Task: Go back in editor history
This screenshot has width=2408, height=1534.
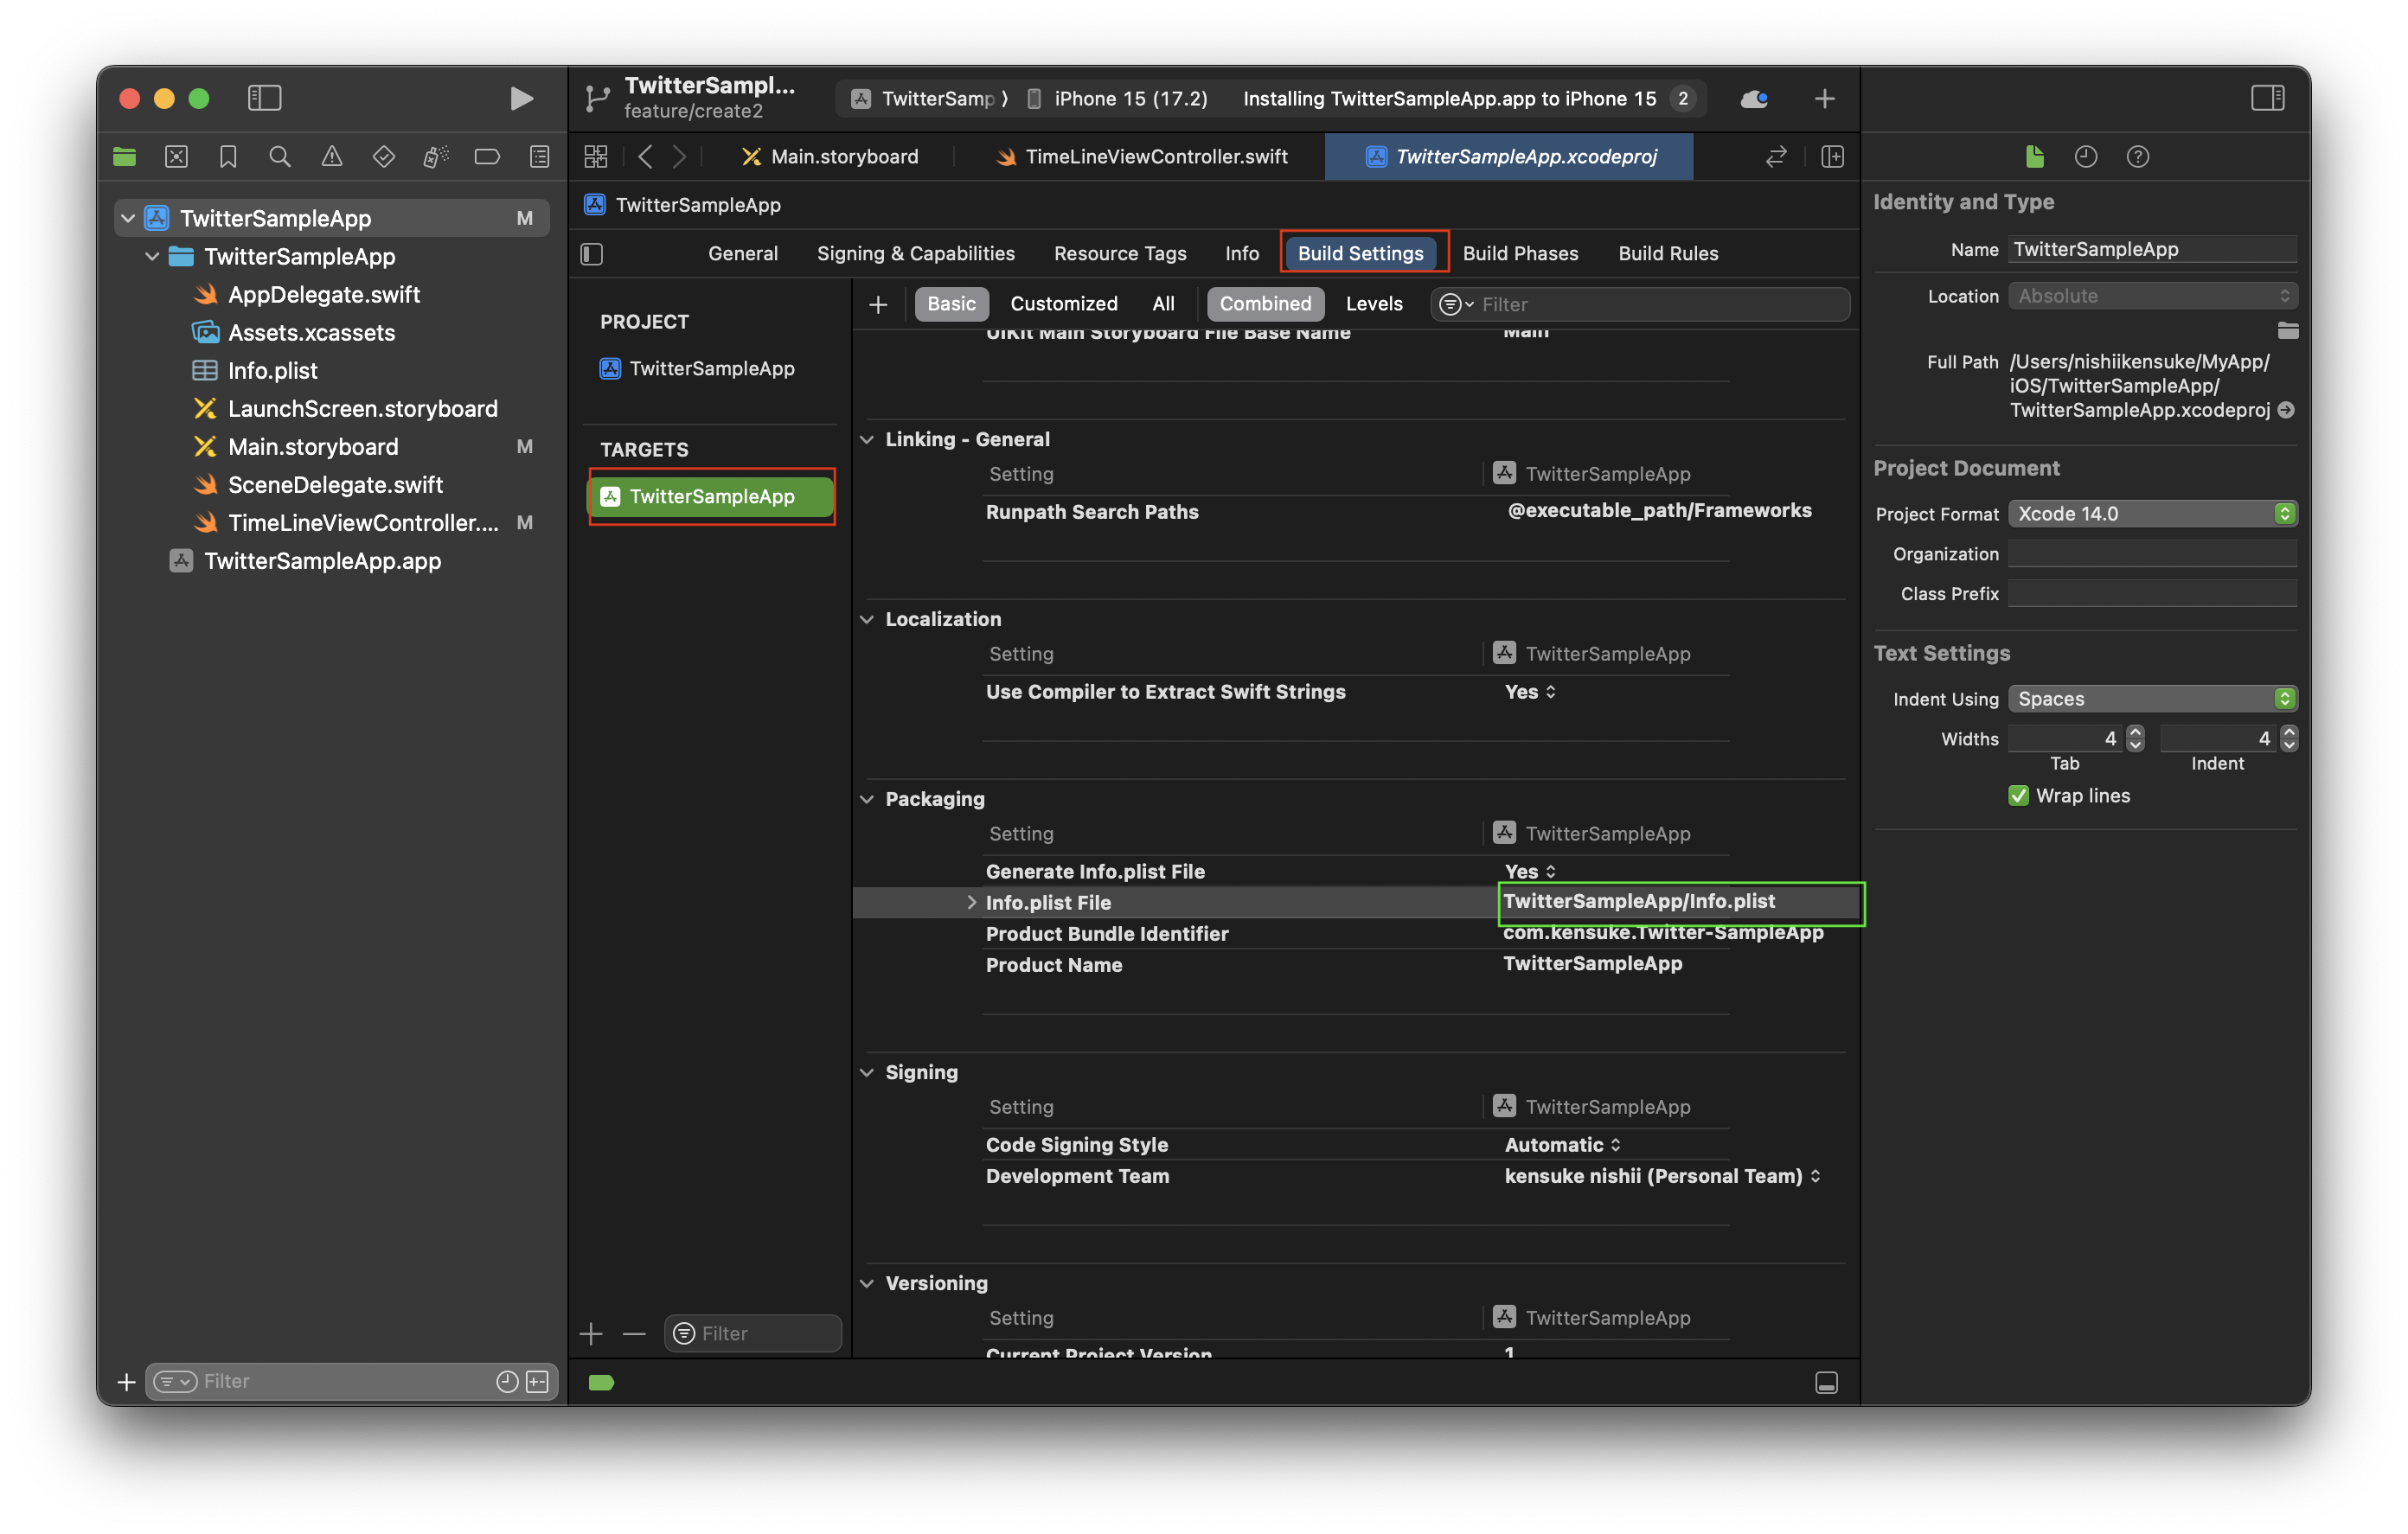Action: pyautogui.click(x=646, y=157)
